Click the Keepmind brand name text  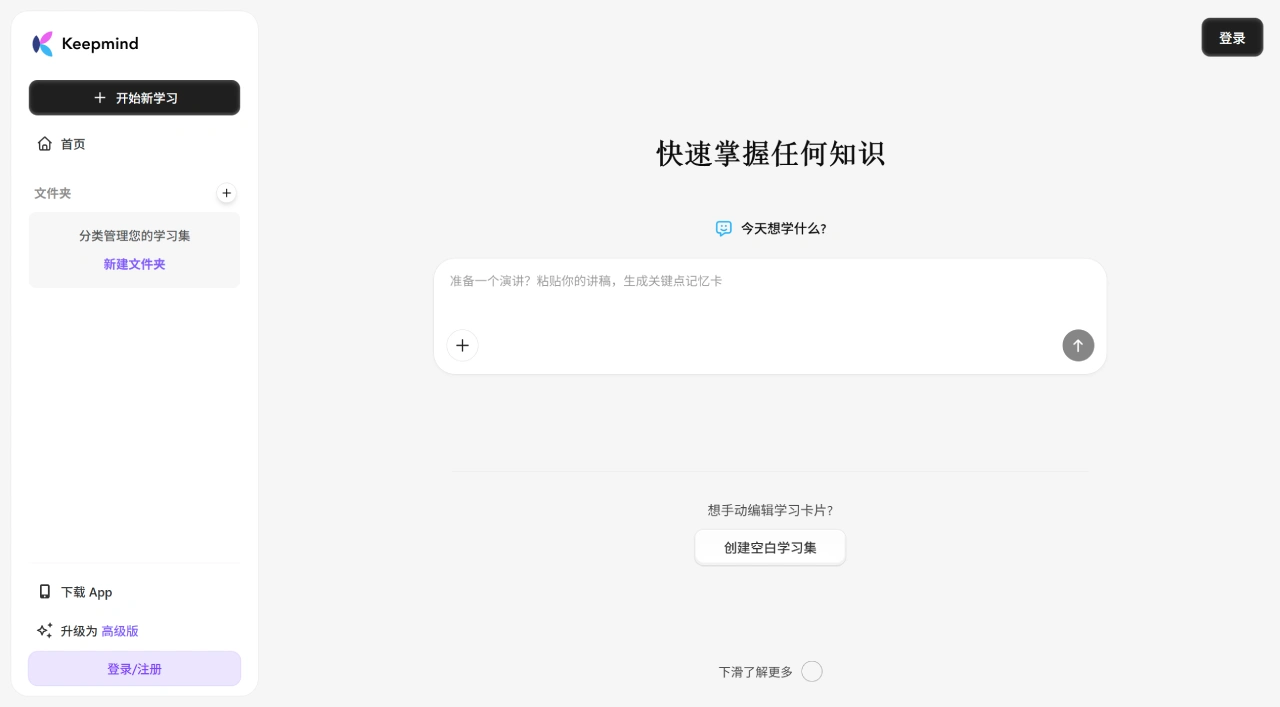pyautogui.click(x=100, y=44)
